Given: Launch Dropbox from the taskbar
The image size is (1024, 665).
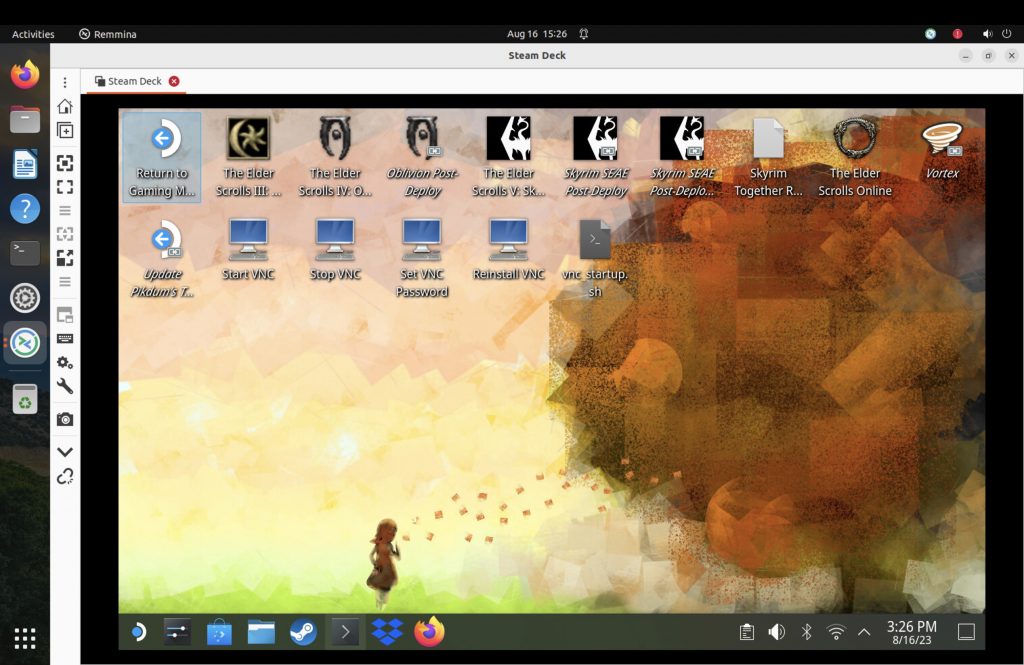Looking at the screenshot, I should tap(387, 632).
